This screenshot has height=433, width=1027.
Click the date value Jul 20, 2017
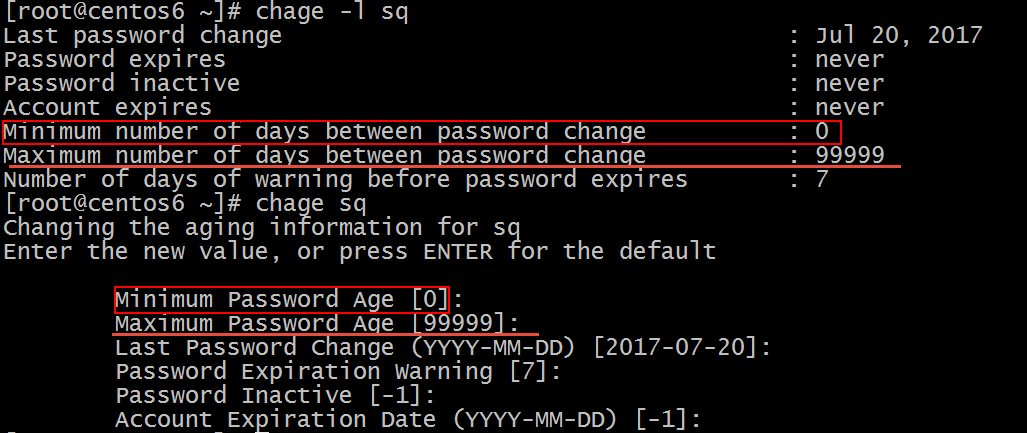tap(899, 35)
